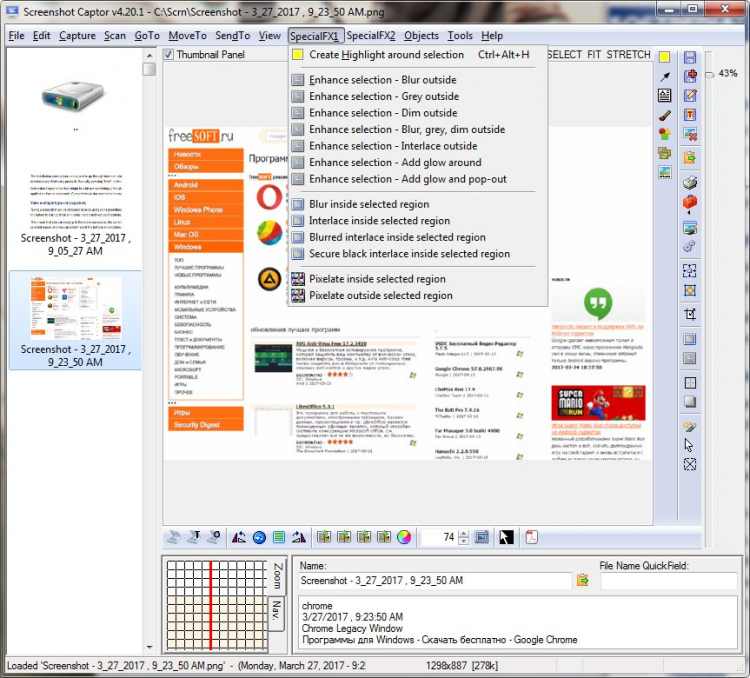This screenshot has height=678, width=750.
Task: Select the paintbrush tool
Action: tap(664, 115)
